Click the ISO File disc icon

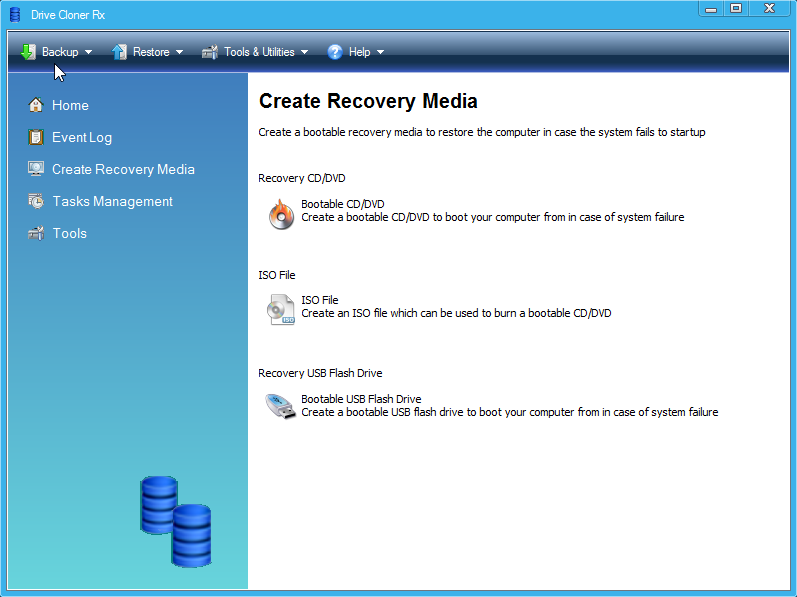281,309
